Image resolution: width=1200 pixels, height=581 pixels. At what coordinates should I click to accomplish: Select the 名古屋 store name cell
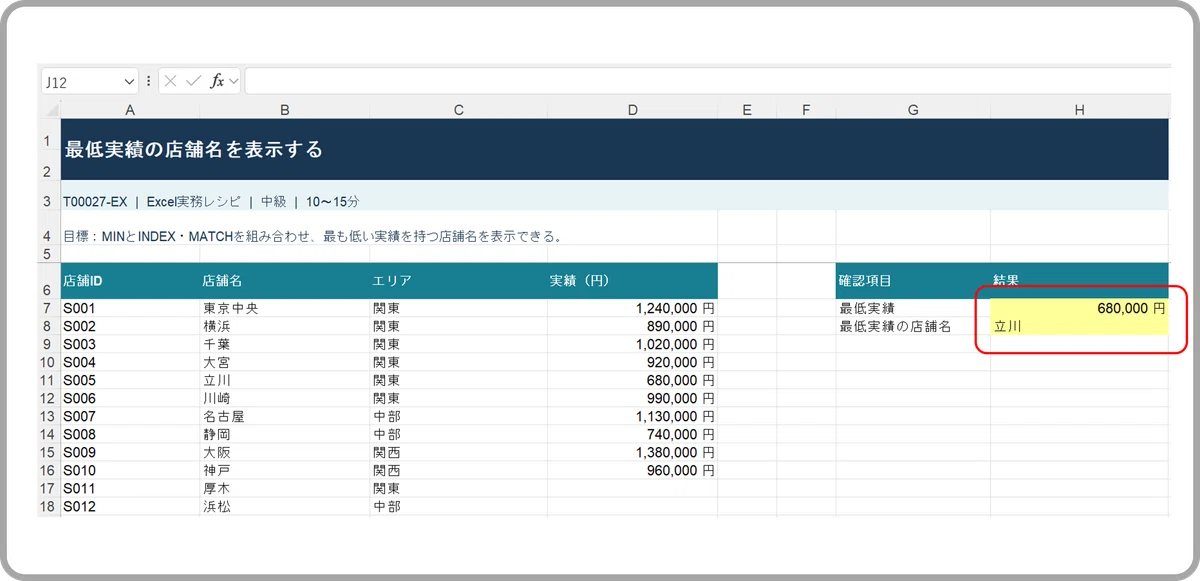pyautogui.click(x=284, y=416)
